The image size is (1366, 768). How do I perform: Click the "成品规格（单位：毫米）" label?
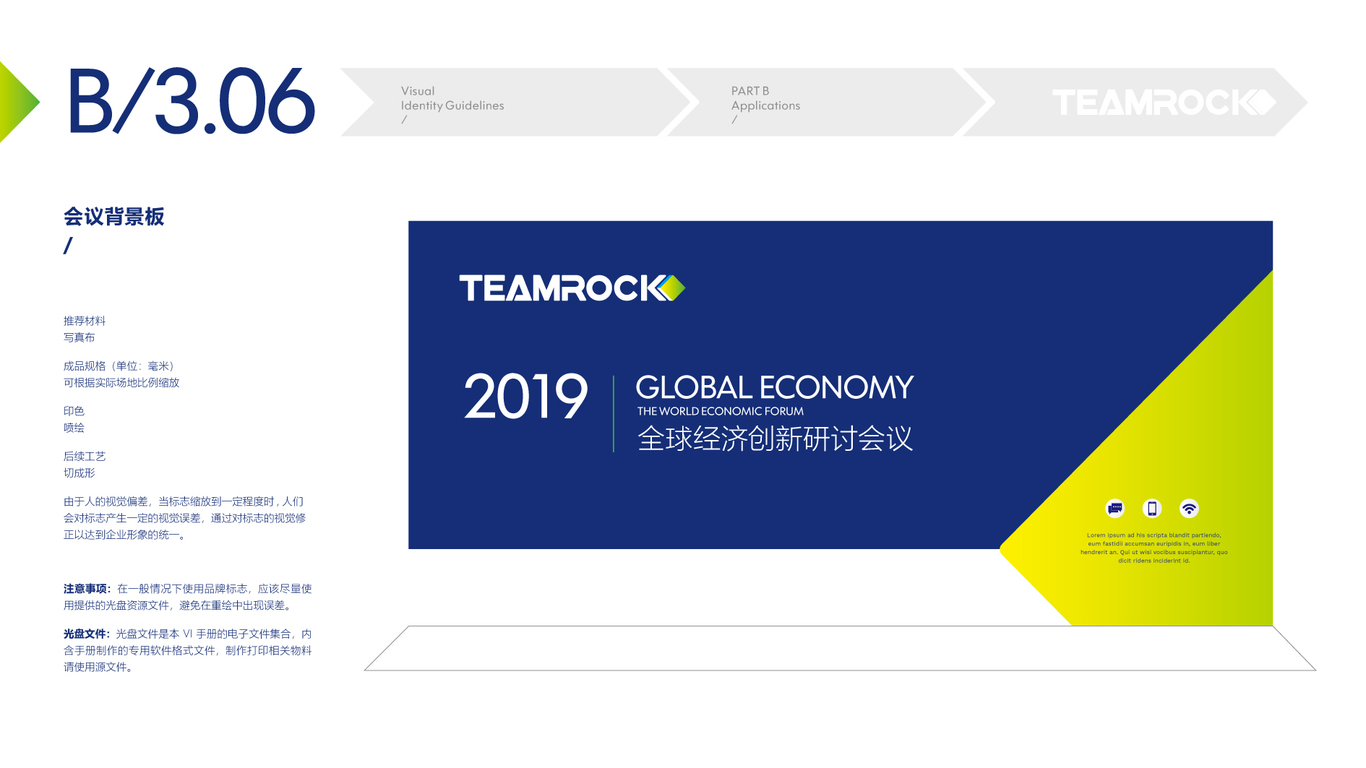pos(119,366)
